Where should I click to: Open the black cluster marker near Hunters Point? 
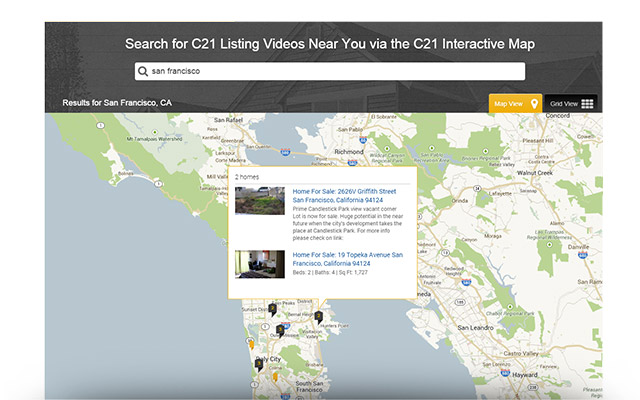pos(318,317)
